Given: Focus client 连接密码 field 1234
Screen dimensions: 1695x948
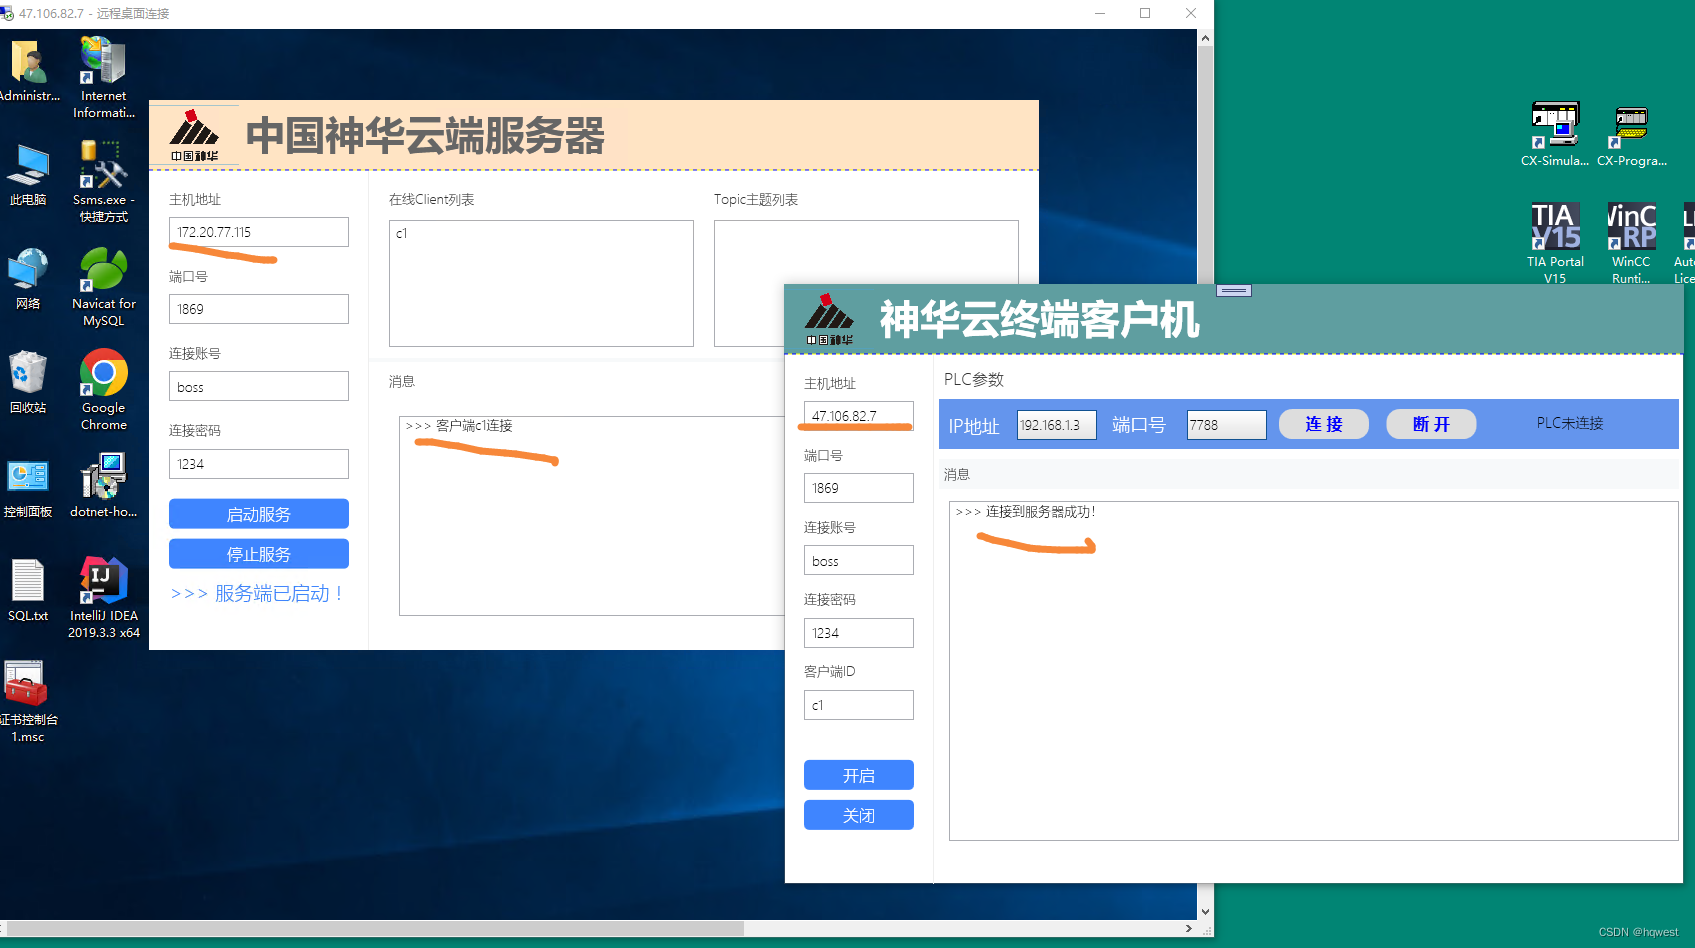Looking at the screenshot, I should tap(859, 633).
